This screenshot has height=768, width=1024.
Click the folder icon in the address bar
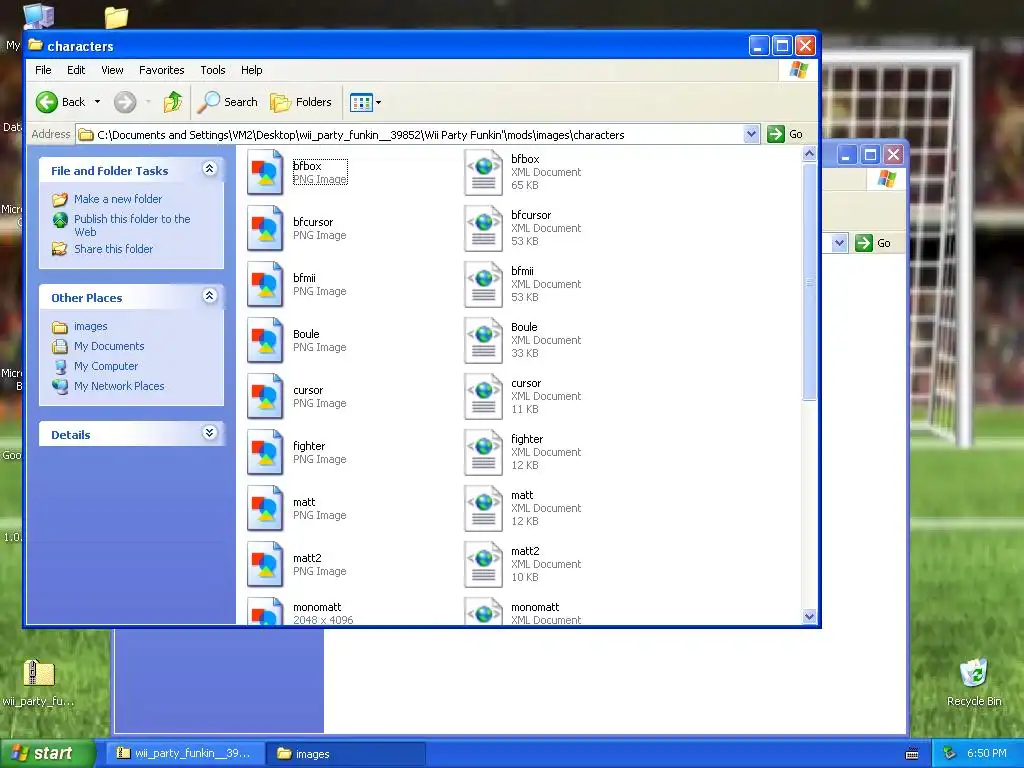[x=86, y=135]
